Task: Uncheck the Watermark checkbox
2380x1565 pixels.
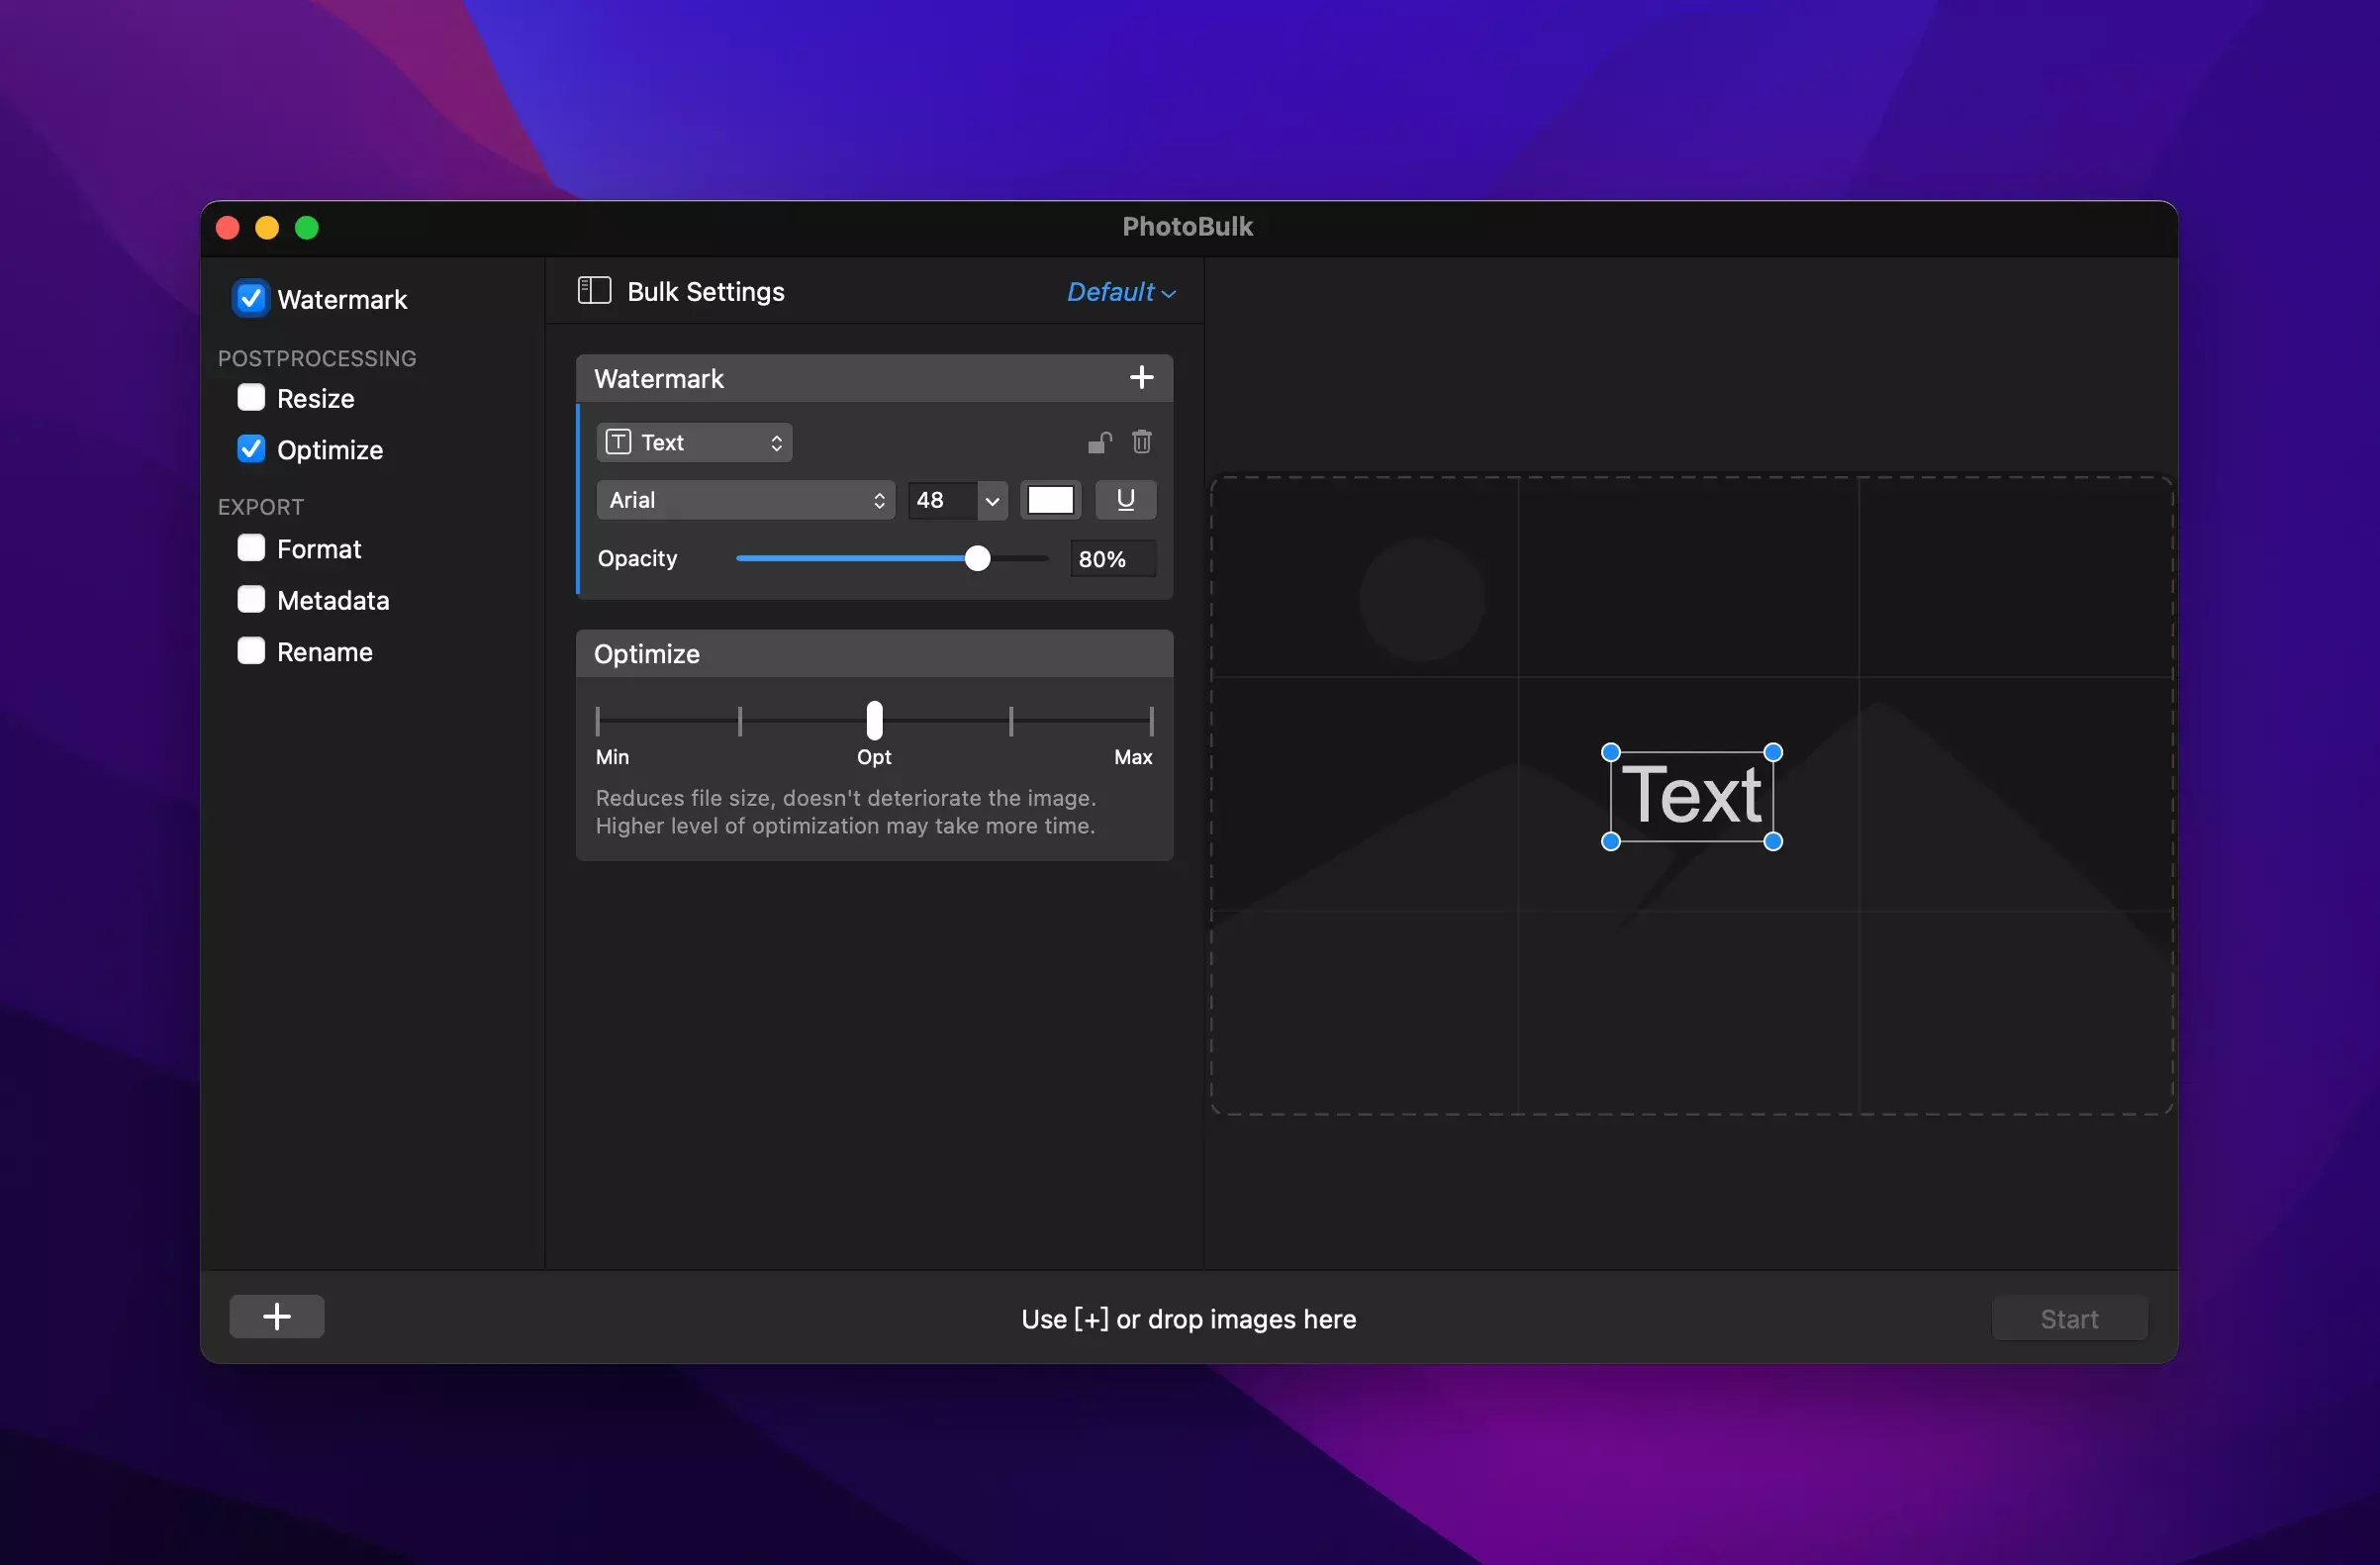Action: coord(251,298)
